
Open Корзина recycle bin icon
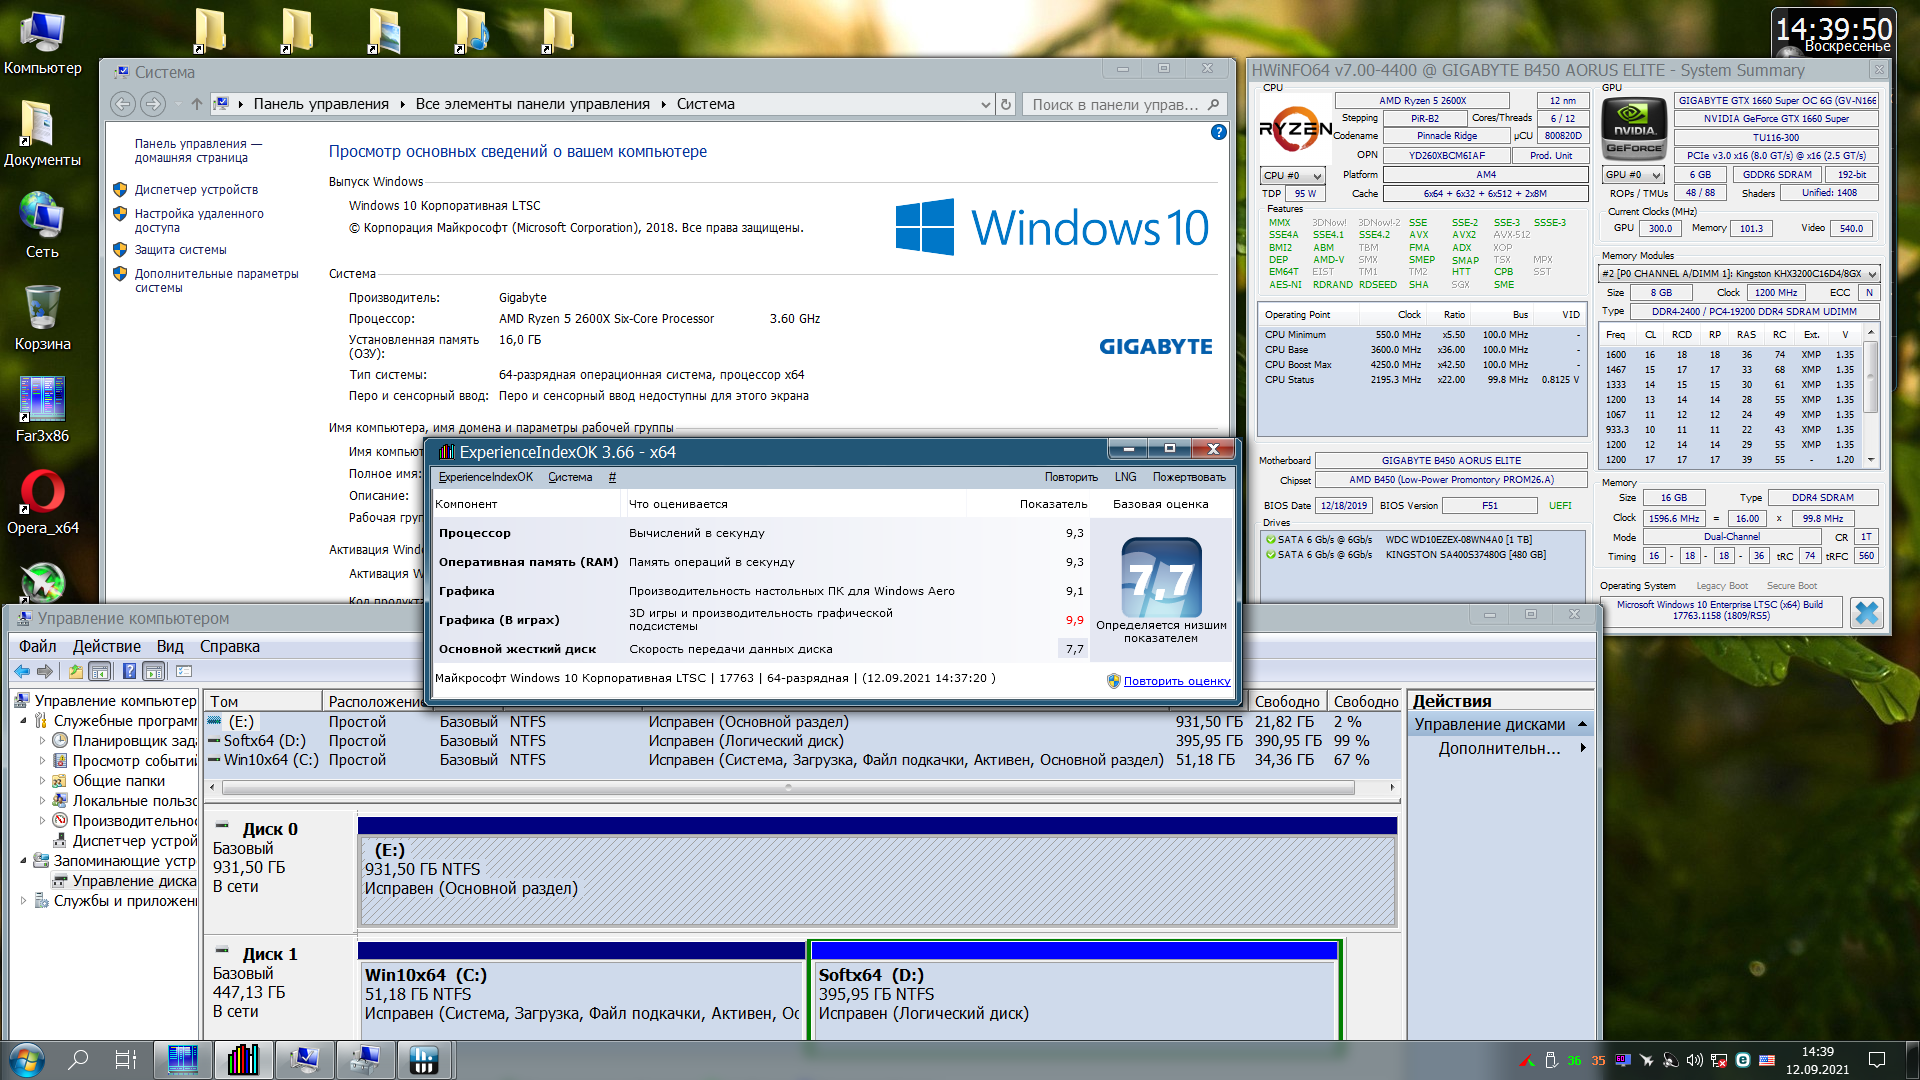tap(42, 317)
